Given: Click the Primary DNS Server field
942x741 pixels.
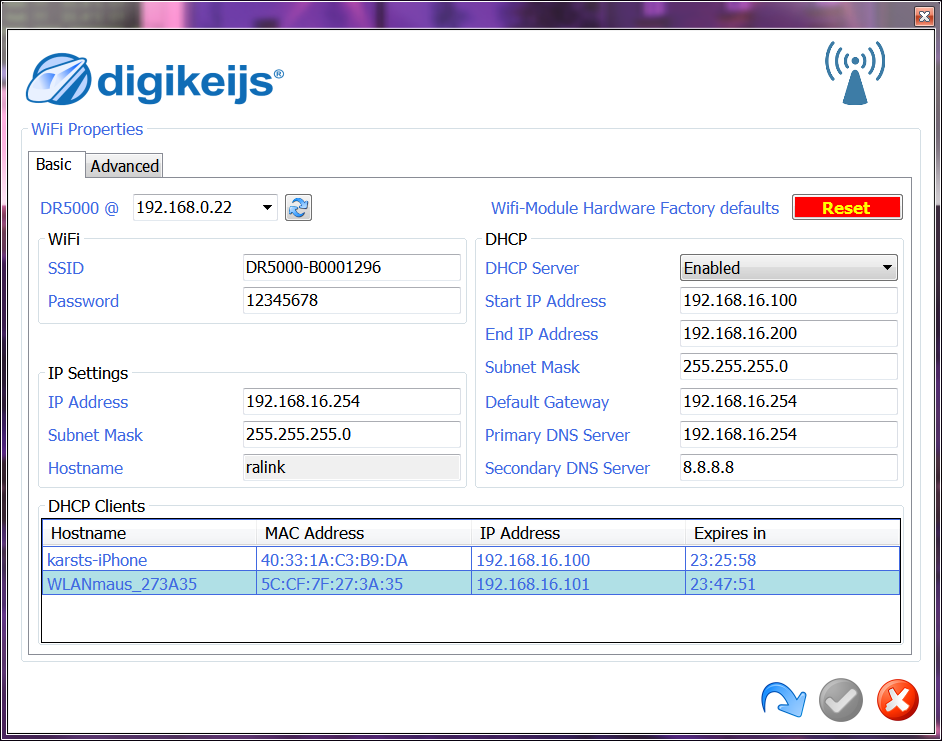Looking at the screenshot, I should pos(789,435).
